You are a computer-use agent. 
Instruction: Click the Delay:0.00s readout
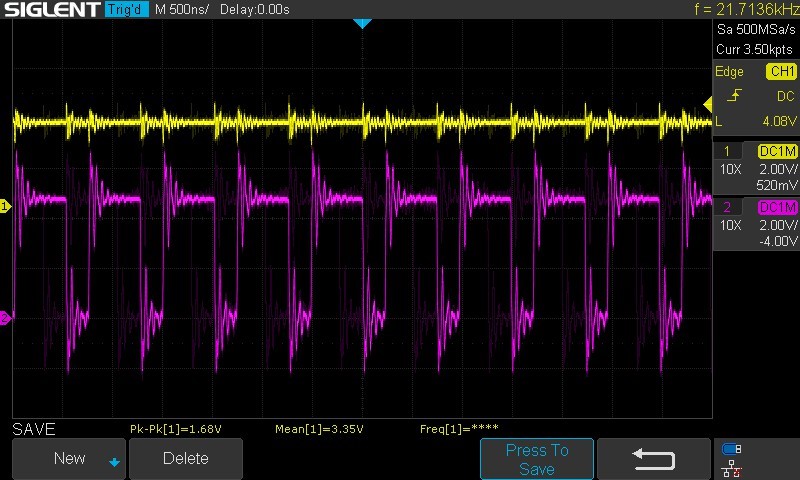(x=255, y=10)
